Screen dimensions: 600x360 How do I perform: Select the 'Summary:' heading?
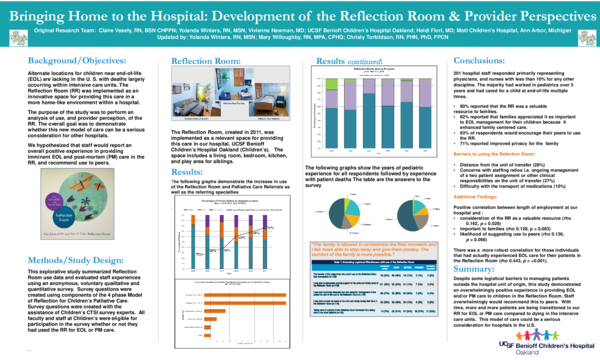click(x=474, y=269)
